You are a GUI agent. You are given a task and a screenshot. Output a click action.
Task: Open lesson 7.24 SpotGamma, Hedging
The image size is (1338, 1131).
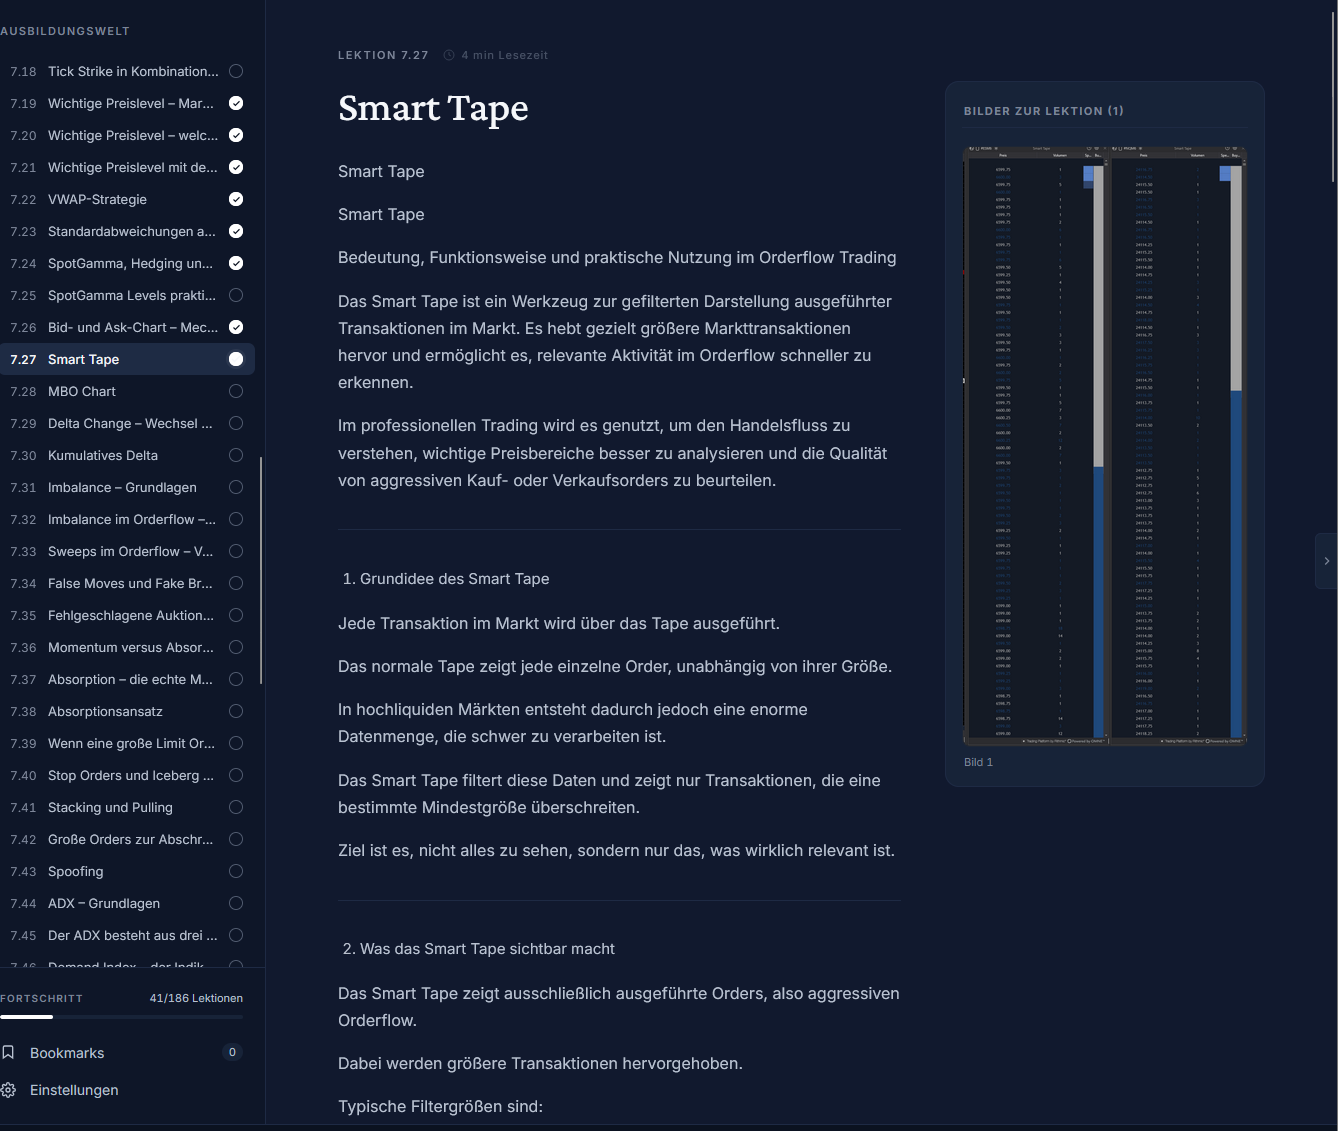click(127, 263)
